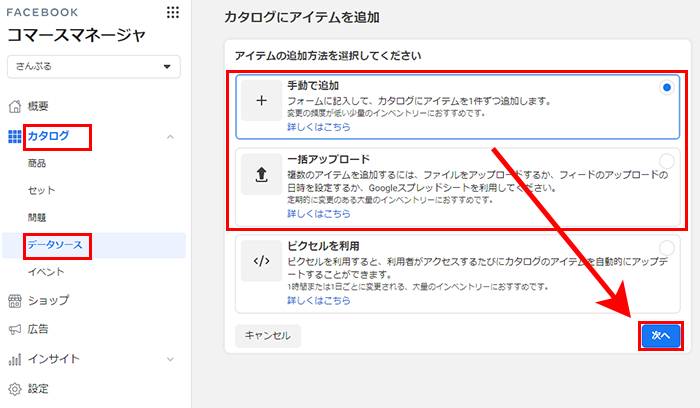Select the 手動で追加 radio button

click(667, 87)
